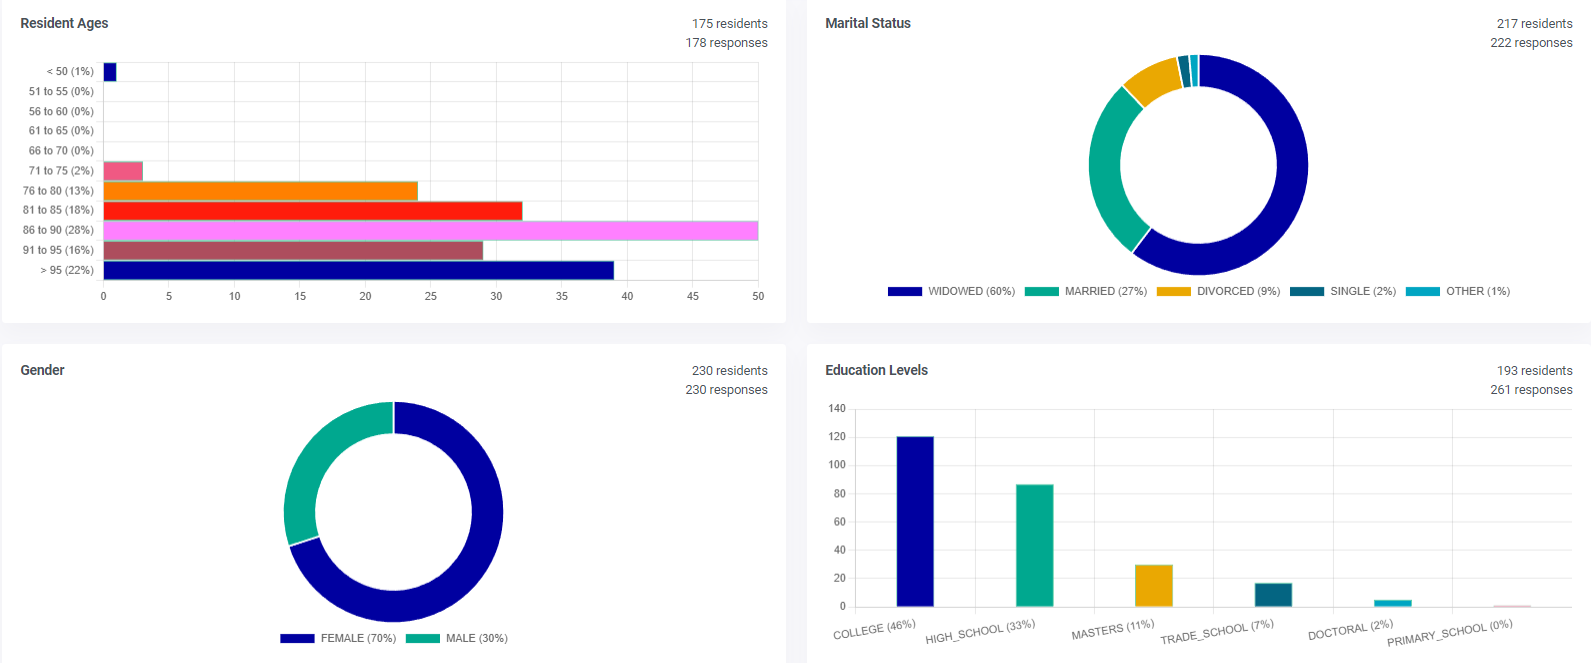Click the 56 to 60 (0%) axis label
Viewport: 1591px width, 663px height.
pyautogui.click(x=61, y=112)
